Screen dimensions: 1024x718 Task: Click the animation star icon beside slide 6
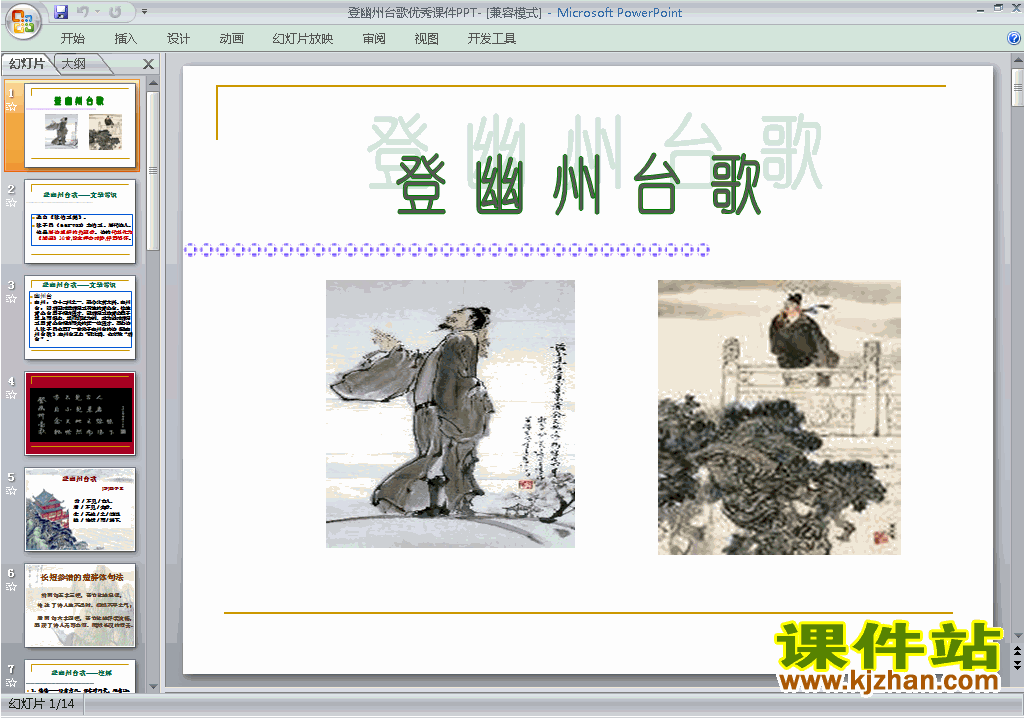(11, 587)
